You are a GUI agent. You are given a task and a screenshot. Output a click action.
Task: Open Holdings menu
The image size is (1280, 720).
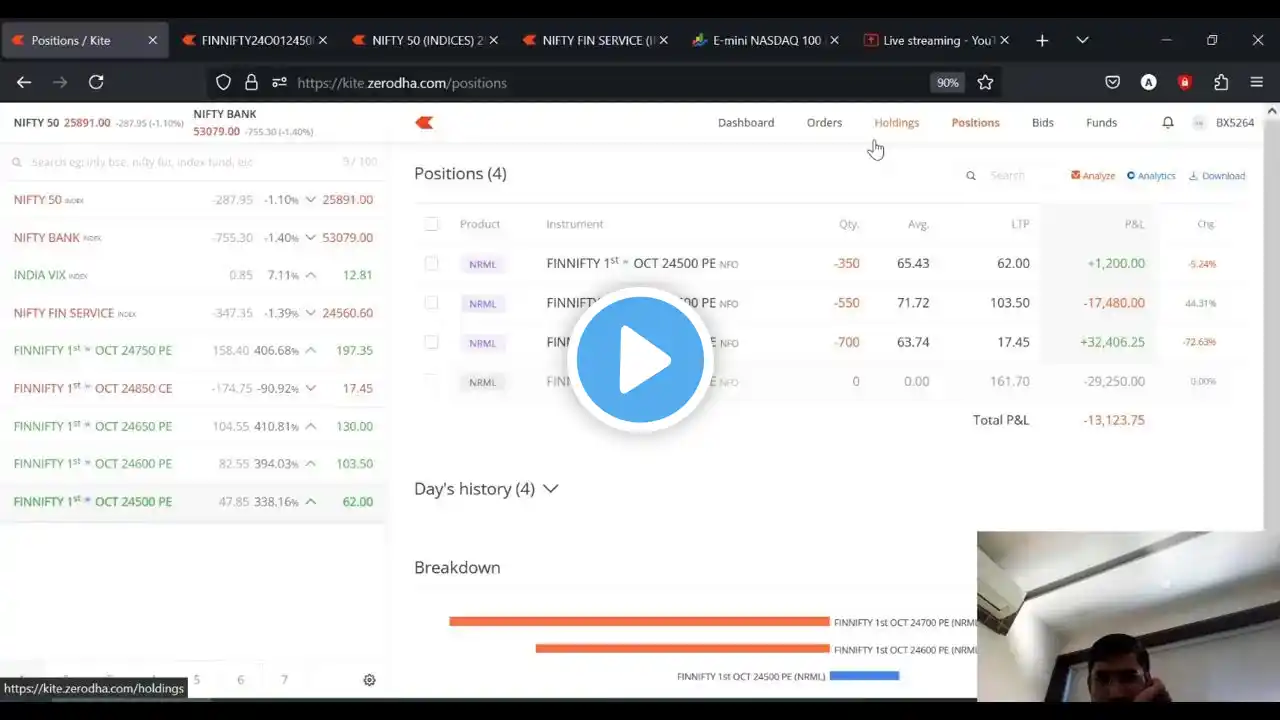[x=896, y=122]
